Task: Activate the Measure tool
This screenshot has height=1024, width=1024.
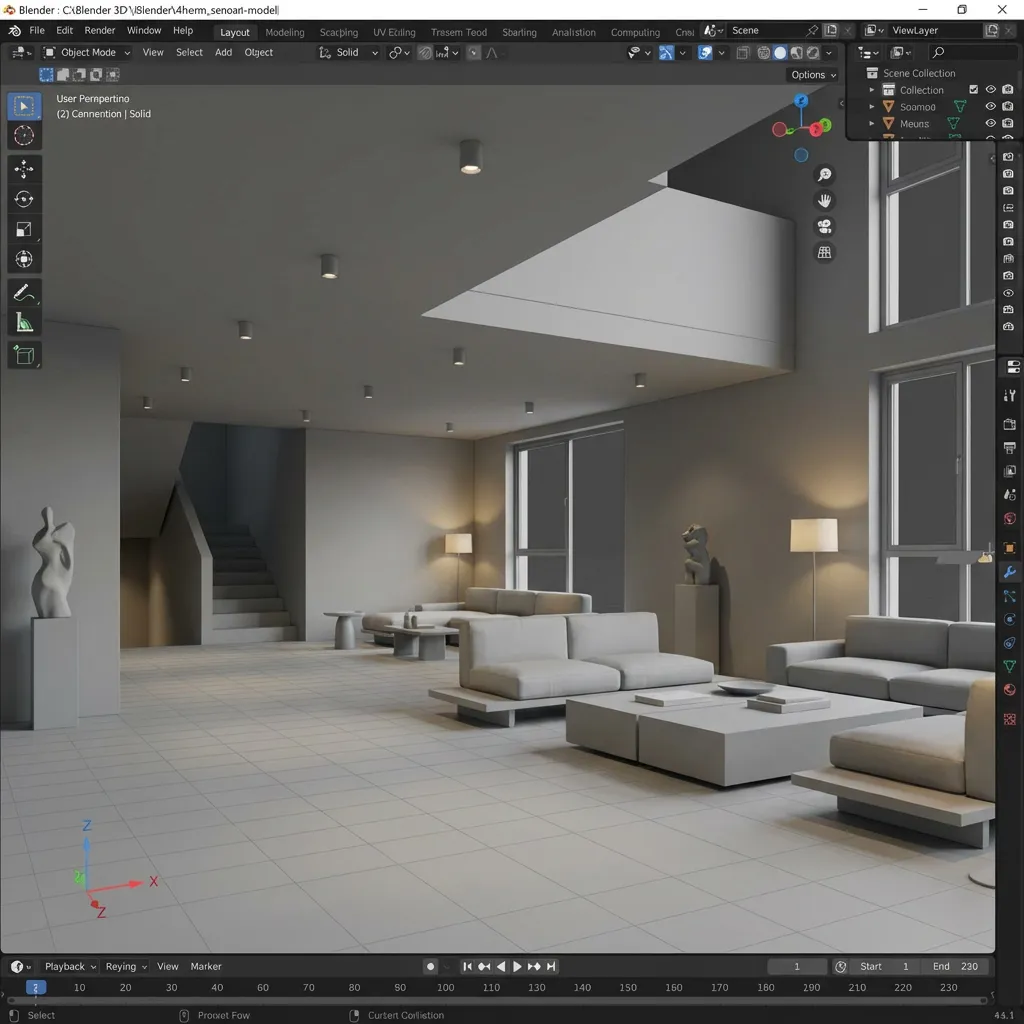Action: pyautogui.click(x=23, y=321)
